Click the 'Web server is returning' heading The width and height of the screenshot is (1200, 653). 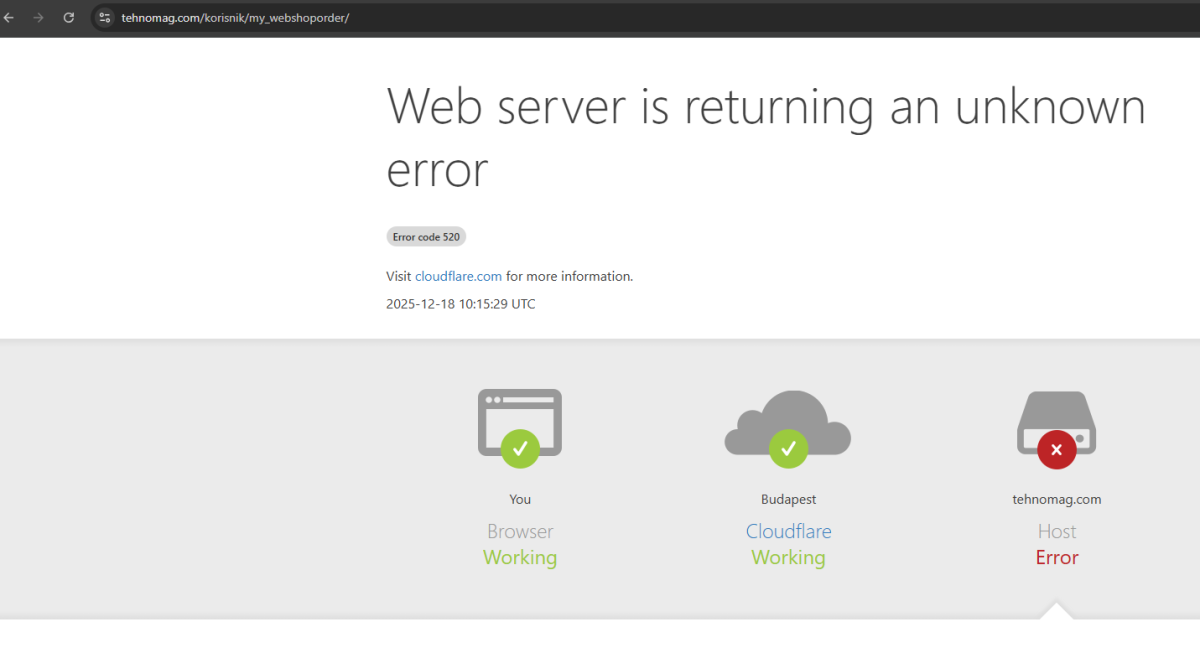pos(765,107)
